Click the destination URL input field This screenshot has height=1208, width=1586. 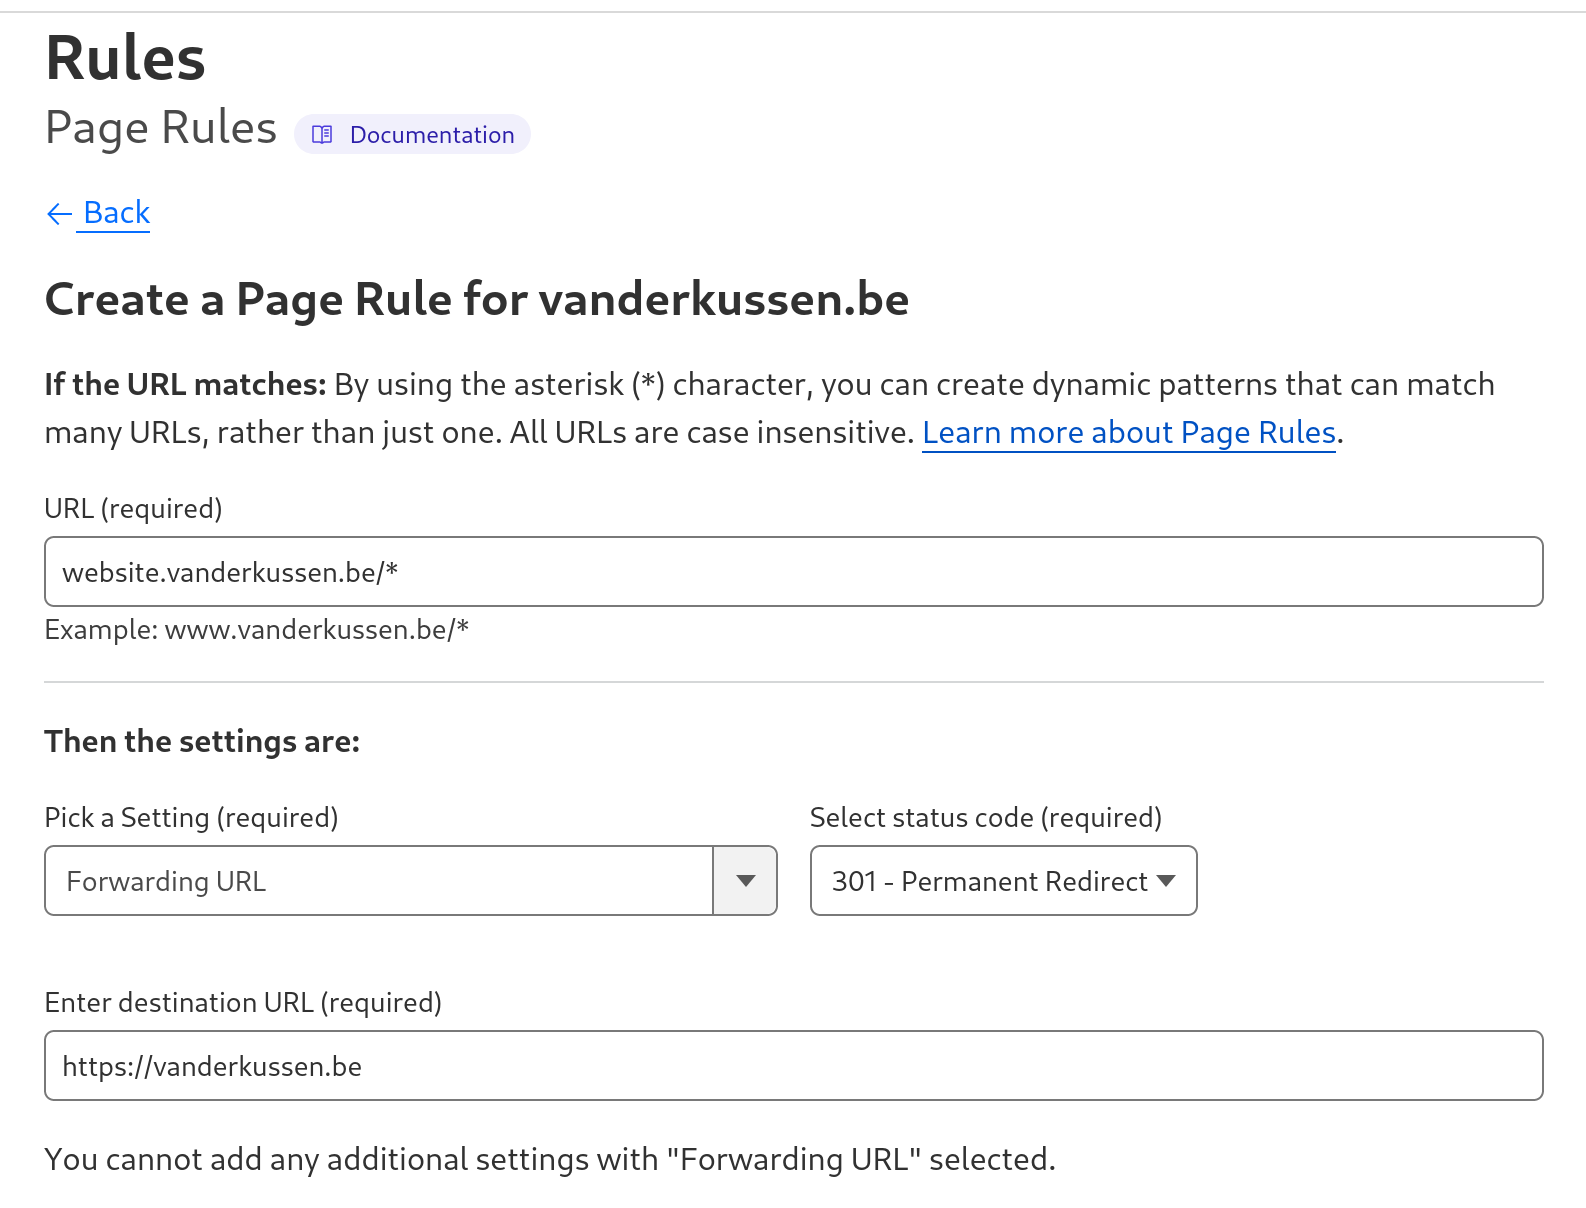[793, 1066]
